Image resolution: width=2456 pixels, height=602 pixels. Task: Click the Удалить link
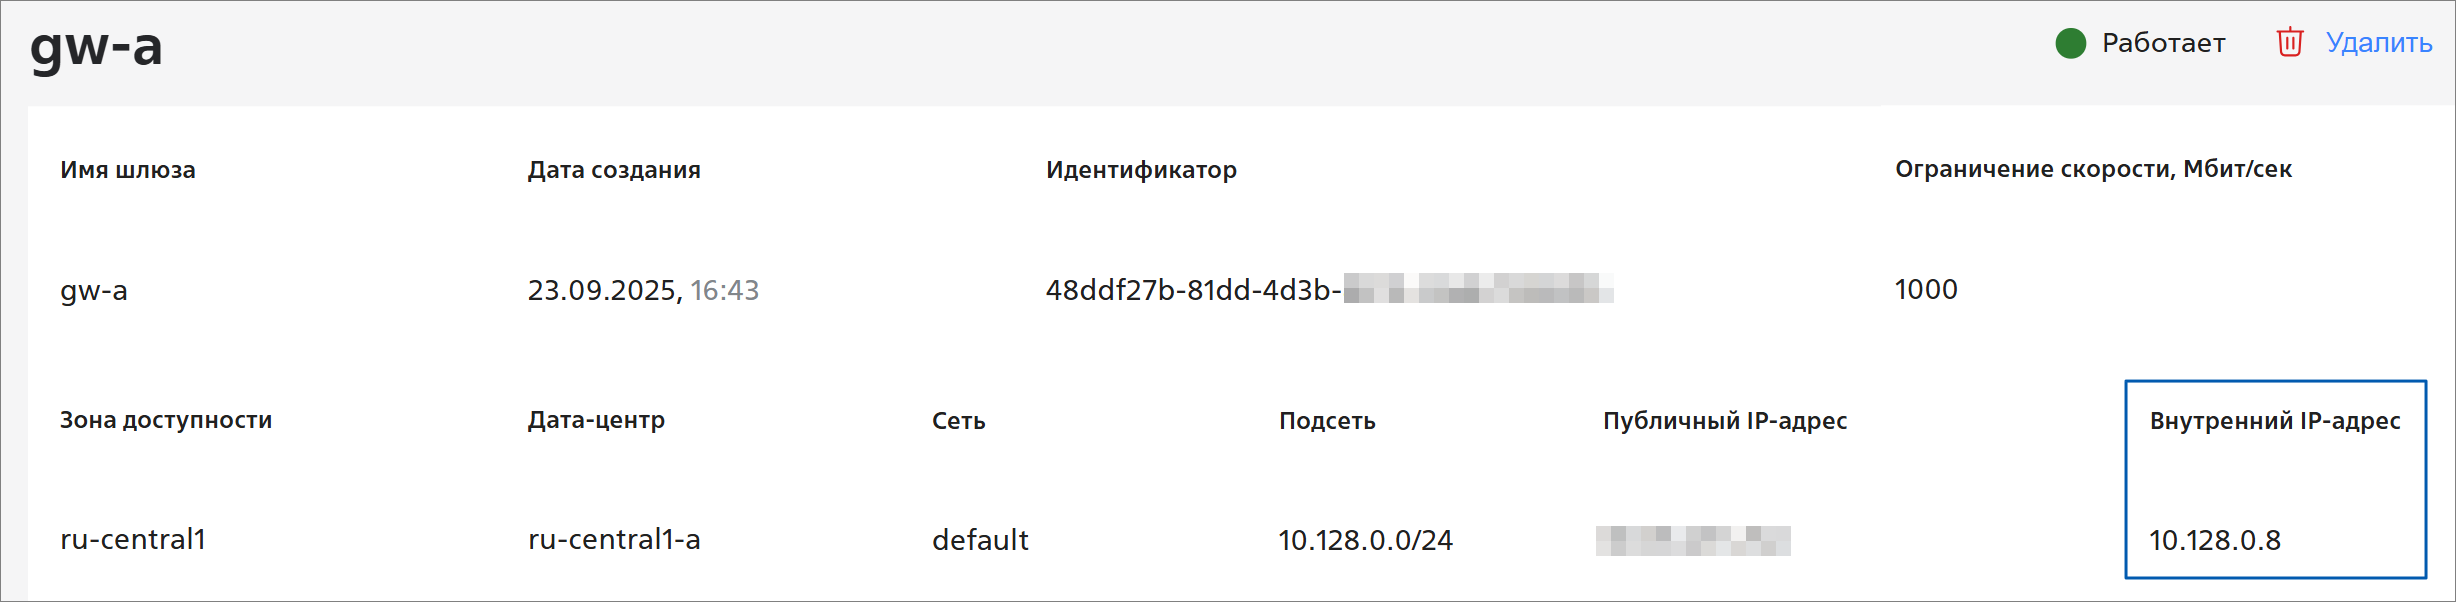2378,43
